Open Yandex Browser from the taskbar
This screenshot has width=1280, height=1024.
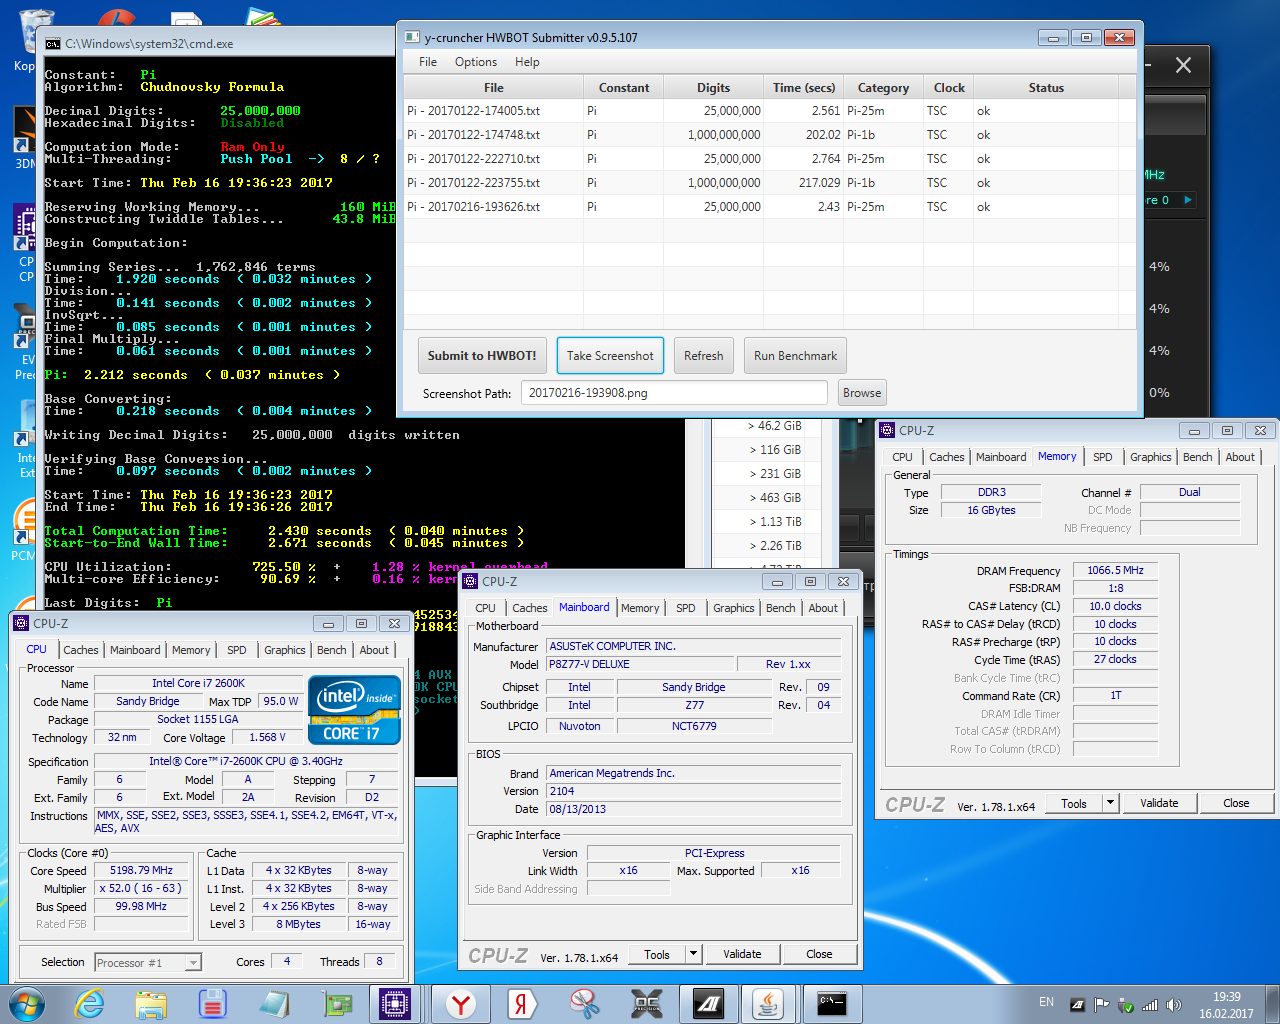[x=460, y=1004]
